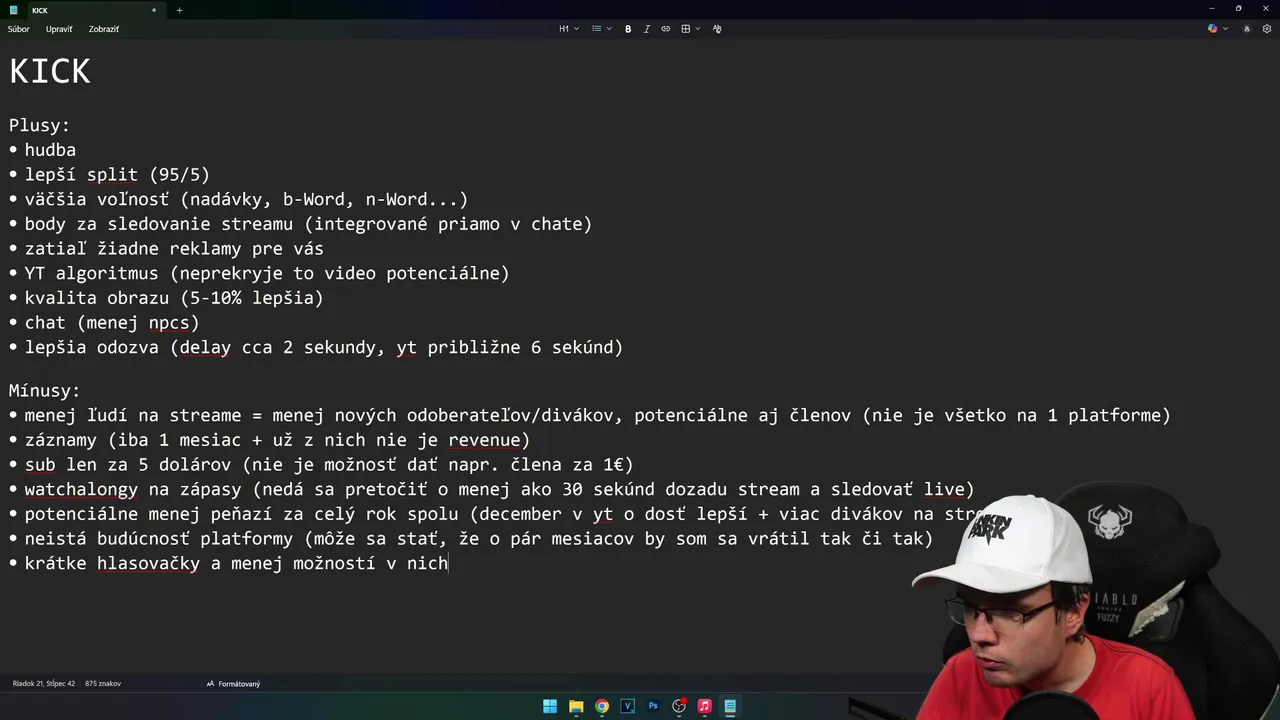
Task: Click the Plusy: label
Action: point(39,126)
